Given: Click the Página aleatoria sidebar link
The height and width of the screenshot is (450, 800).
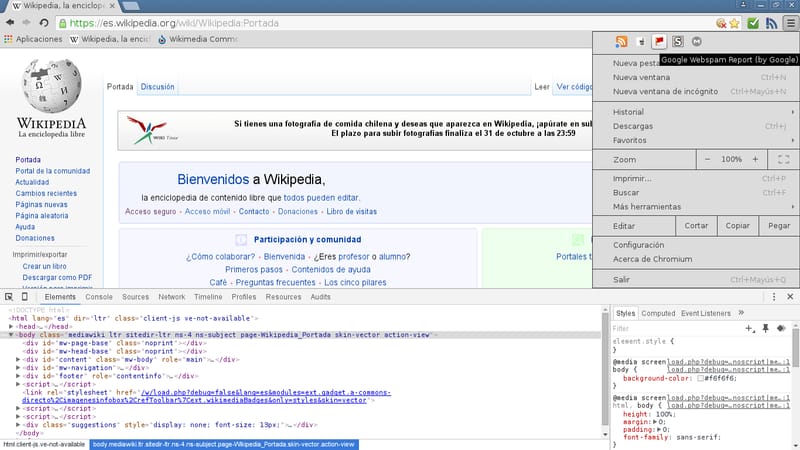Looking at the screenshot, I should (x=41, y=216).
